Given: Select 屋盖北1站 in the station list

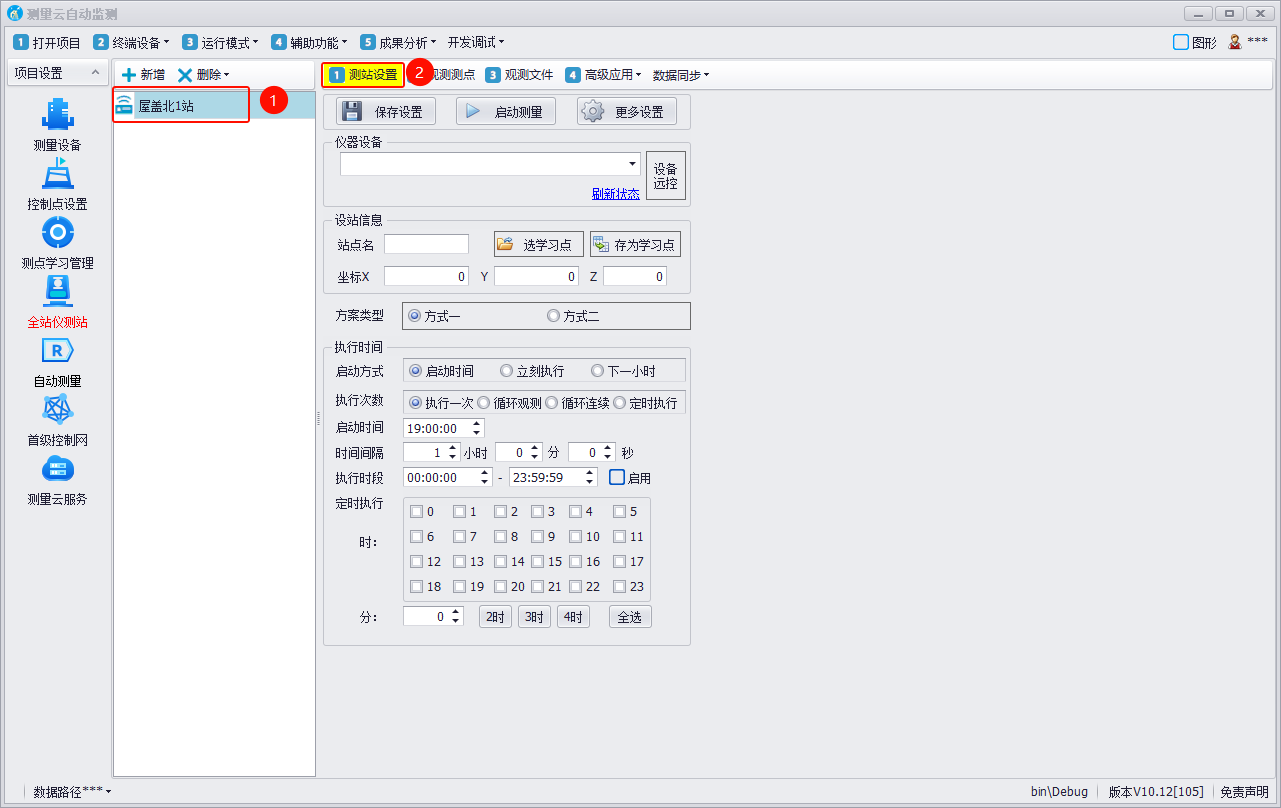Looking at the screenshot, I should (166, 106).
